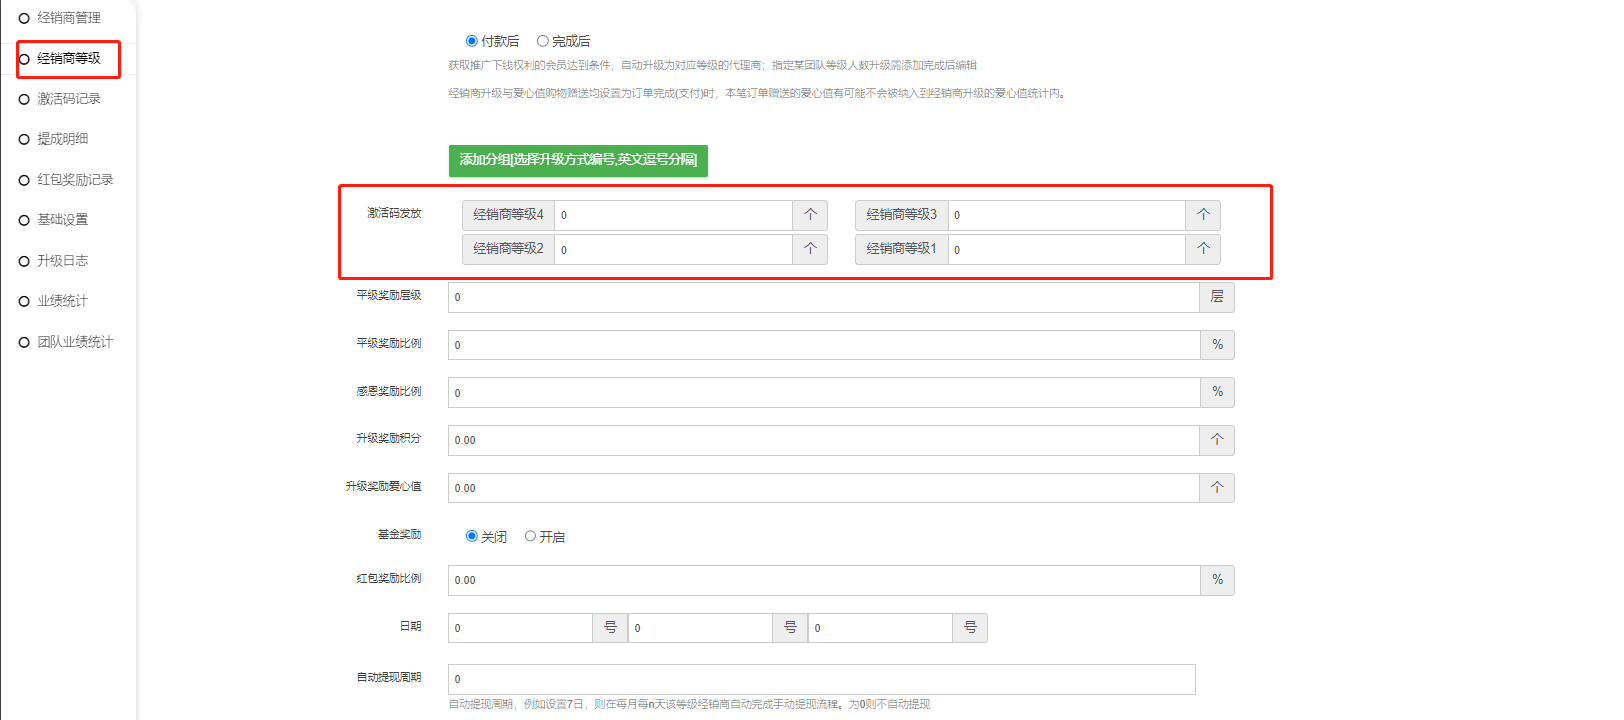Click the first 日期 input field
The image size is (1624, 720).
point(520,628)
